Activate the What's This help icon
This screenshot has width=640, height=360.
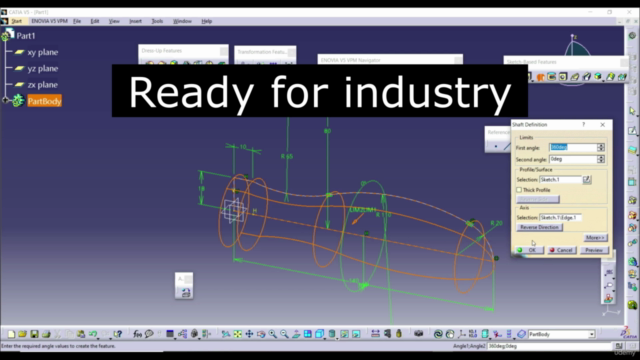pyautogui.click(x=118, y=334)
